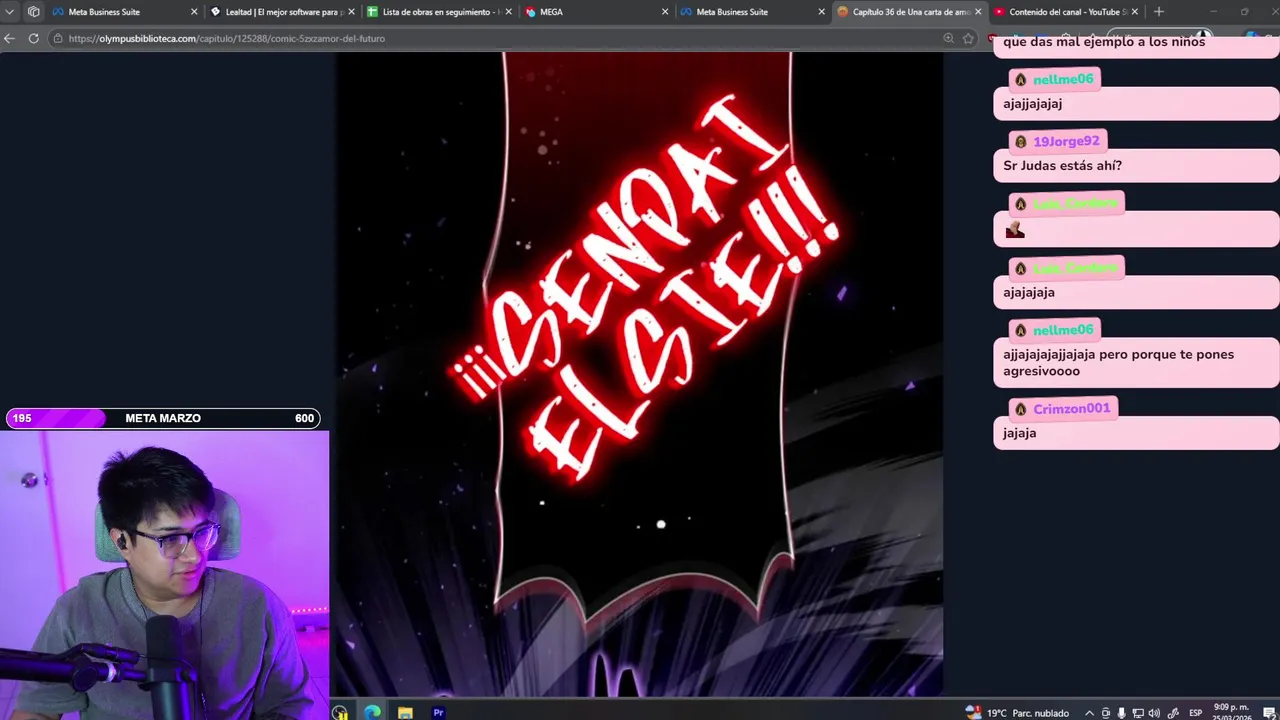Viewport: 1280px width, 720px height.
Task: Open the weather widget showing 19°C
Action: point(1016,712)
